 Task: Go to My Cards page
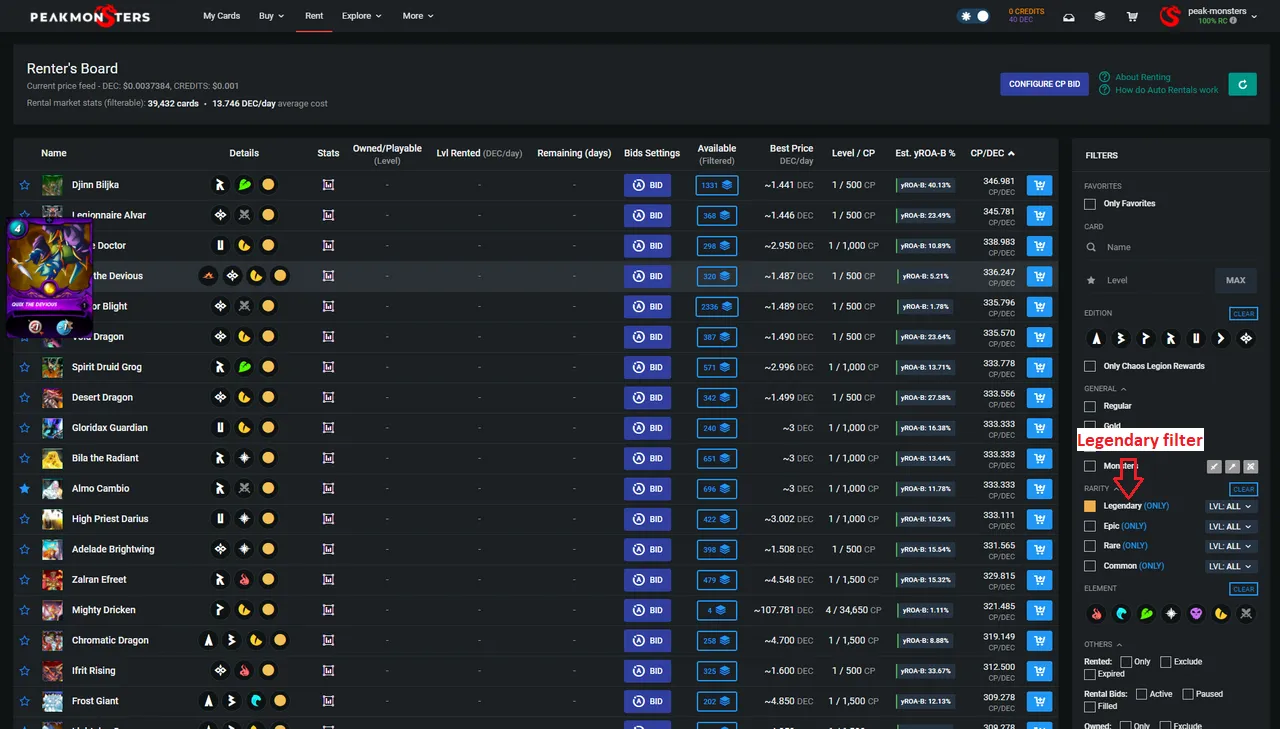(221, 16)
